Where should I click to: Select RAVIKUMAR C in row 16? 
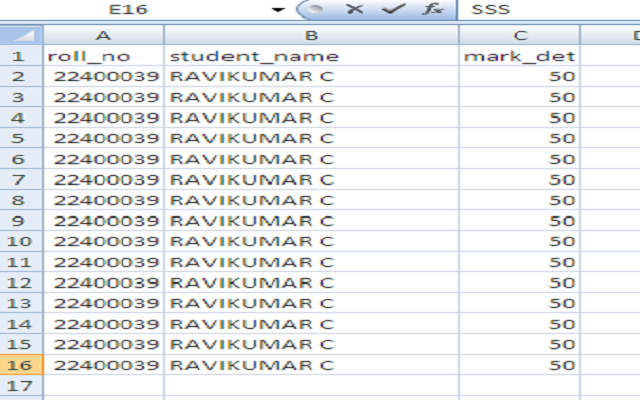pos(311,365)
